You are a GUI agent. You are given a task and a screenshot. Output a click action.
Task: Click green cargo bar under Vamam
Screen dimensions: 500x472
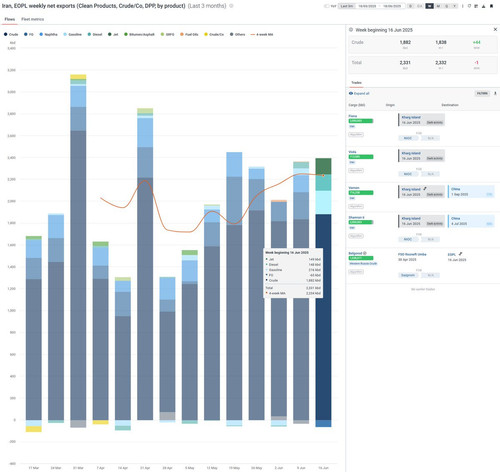[361, 193]
